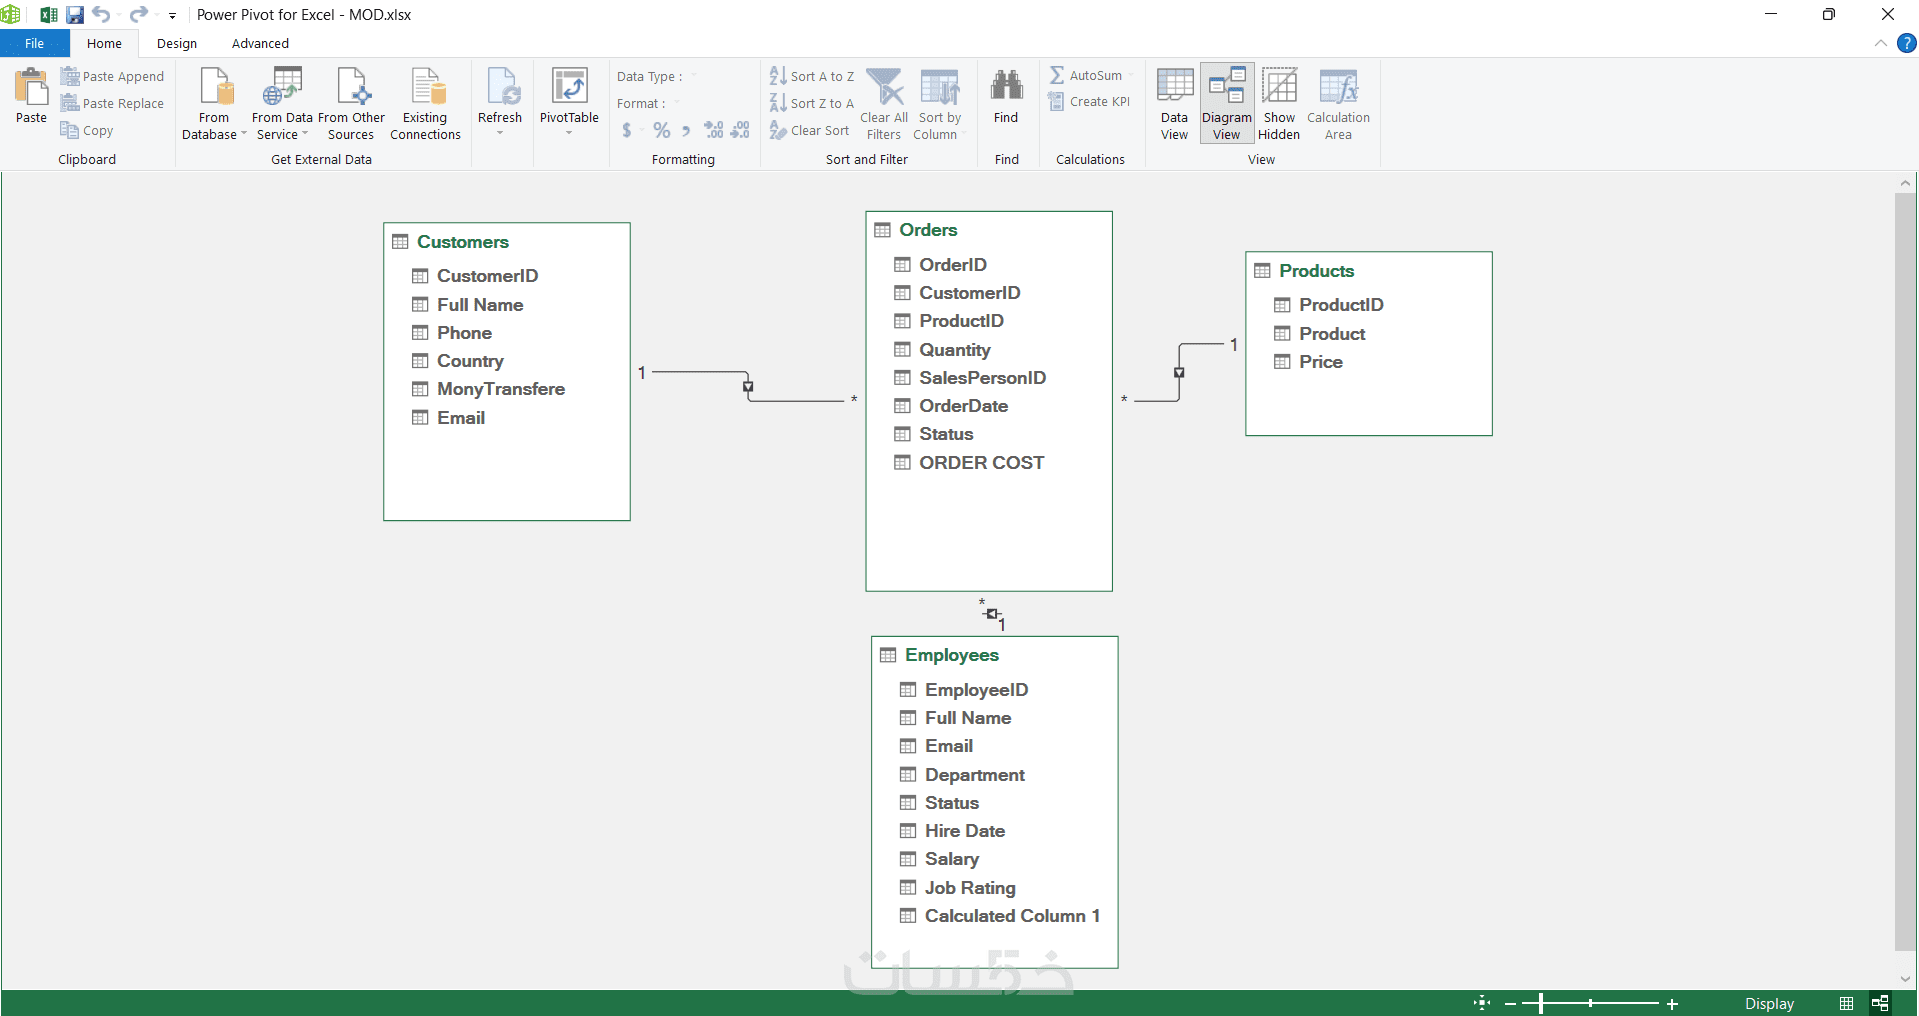The width and height of the screenshot is (1919, 1016).
Task: Select Calculated Column 1 in Employees
Action: point(1012,916)
